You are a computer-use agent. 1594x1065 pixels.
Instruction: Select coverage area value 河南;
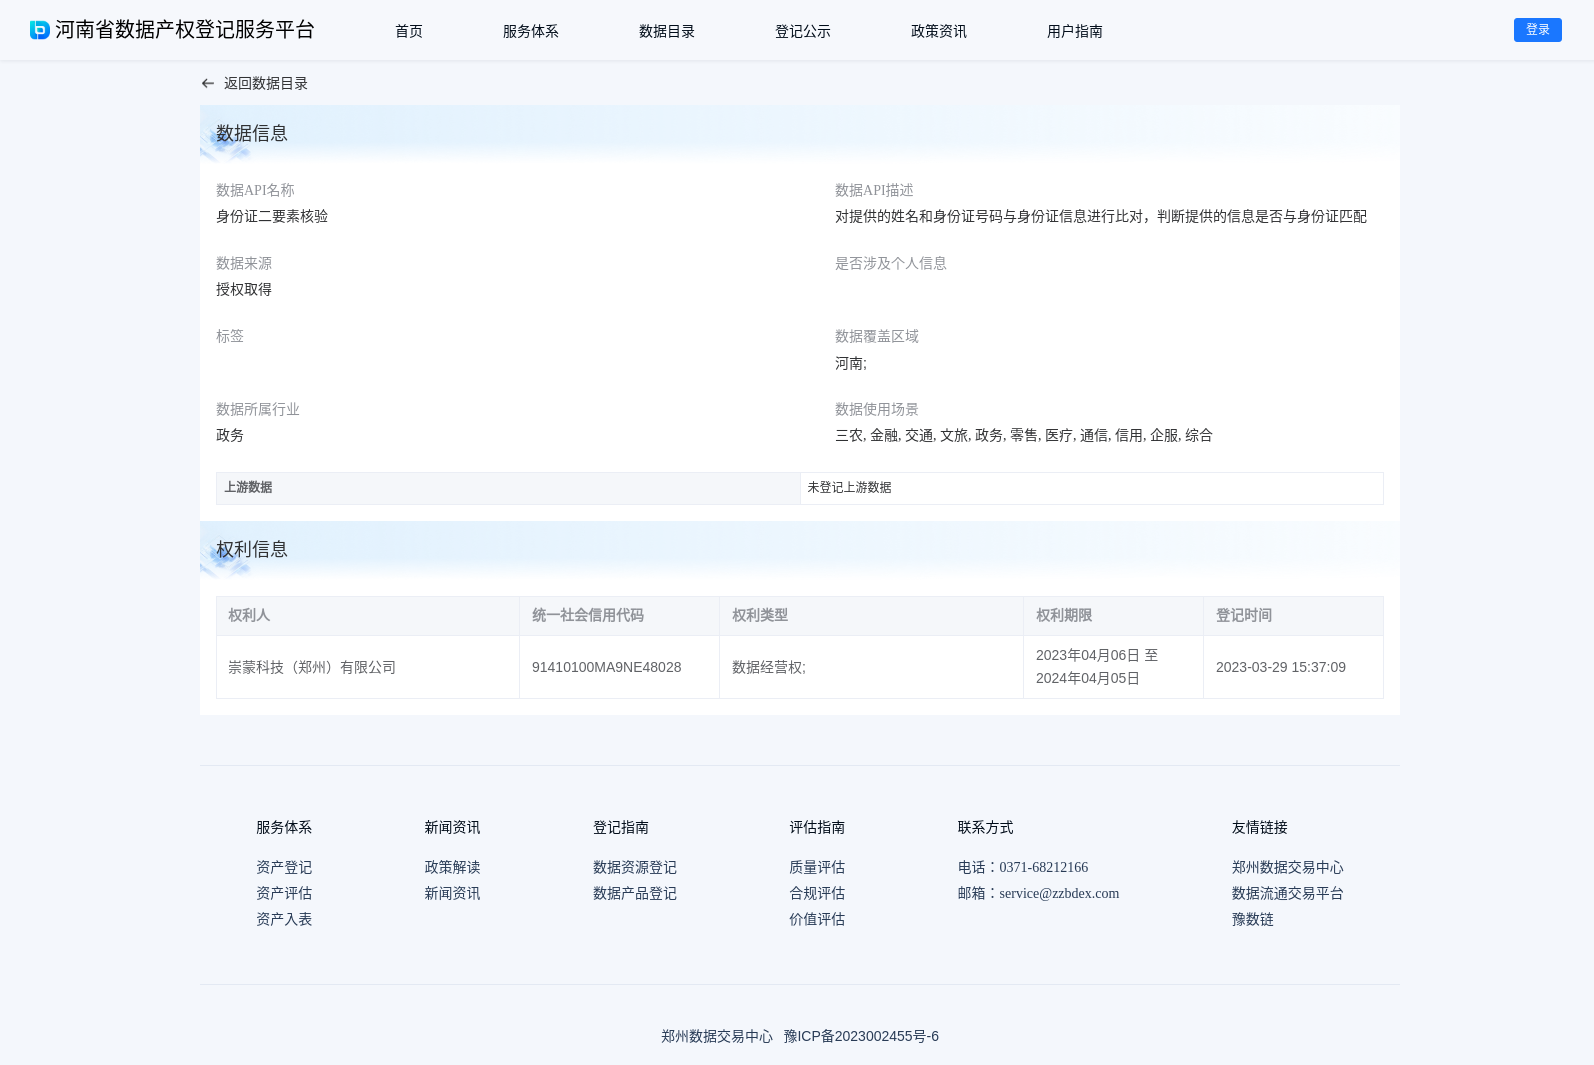click(851, 363)
